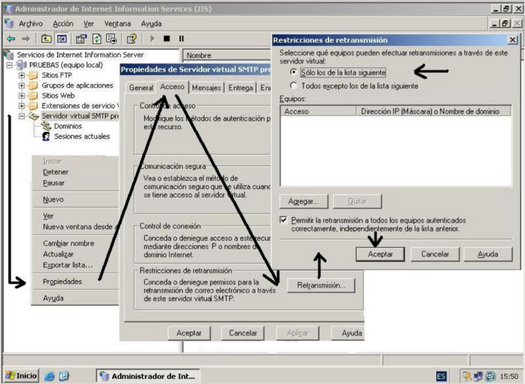The height and width of the screenshot is (384, 525).
Task: Click the Grupos de aplicaciones folder icon
Action: (x=33, y=86)
